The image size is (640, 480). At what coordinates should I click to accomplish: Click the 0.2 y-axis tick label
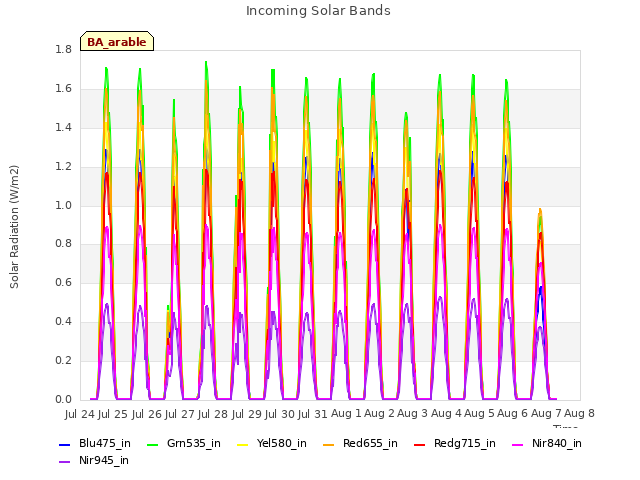tap(63, 361)
